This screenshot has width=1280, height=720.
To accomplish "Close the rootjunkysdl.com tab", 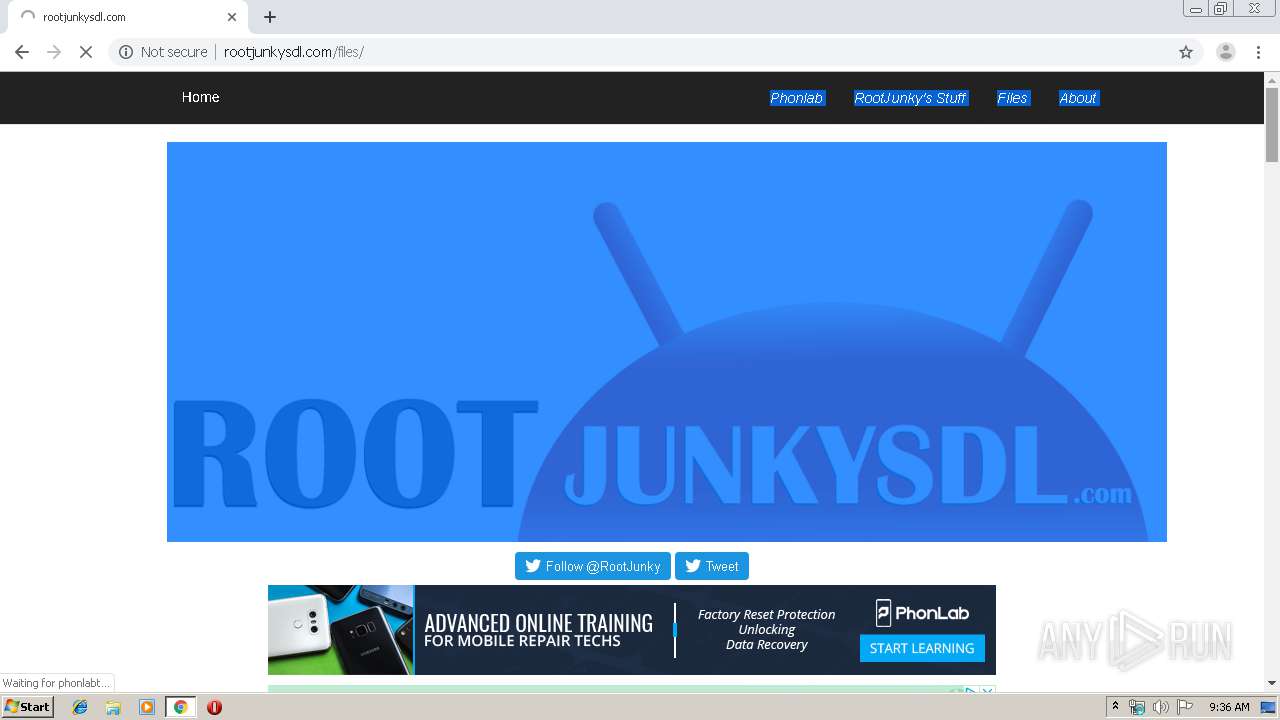I will [232, 17].
